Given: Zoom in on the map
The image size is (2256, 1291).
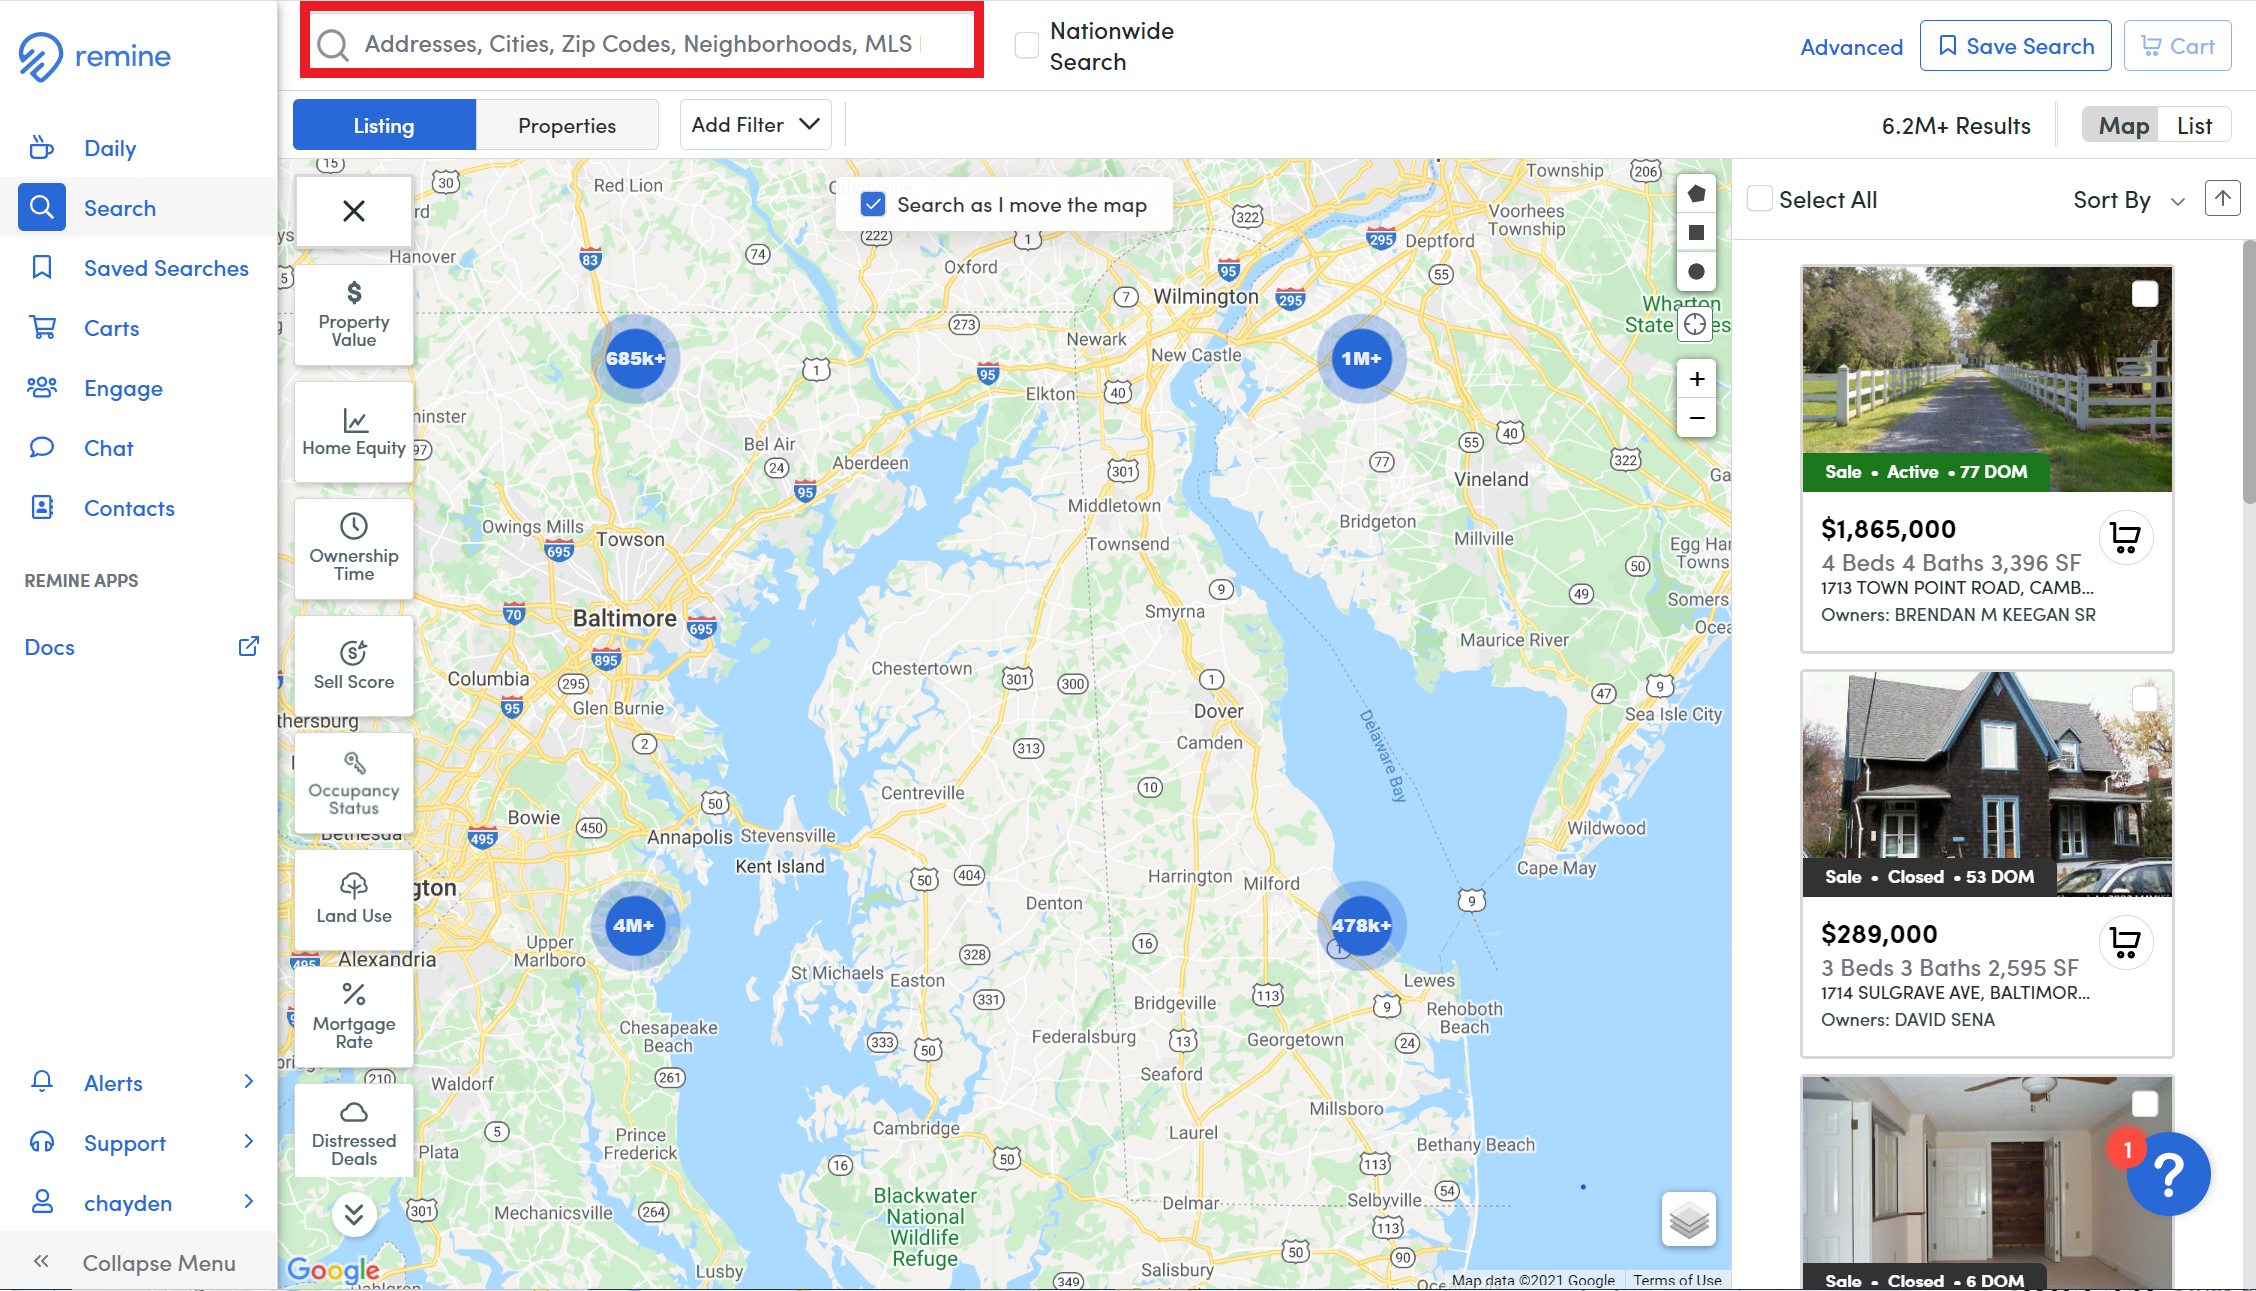Looking at the screenshot, I should click(x=1696, y=379).
